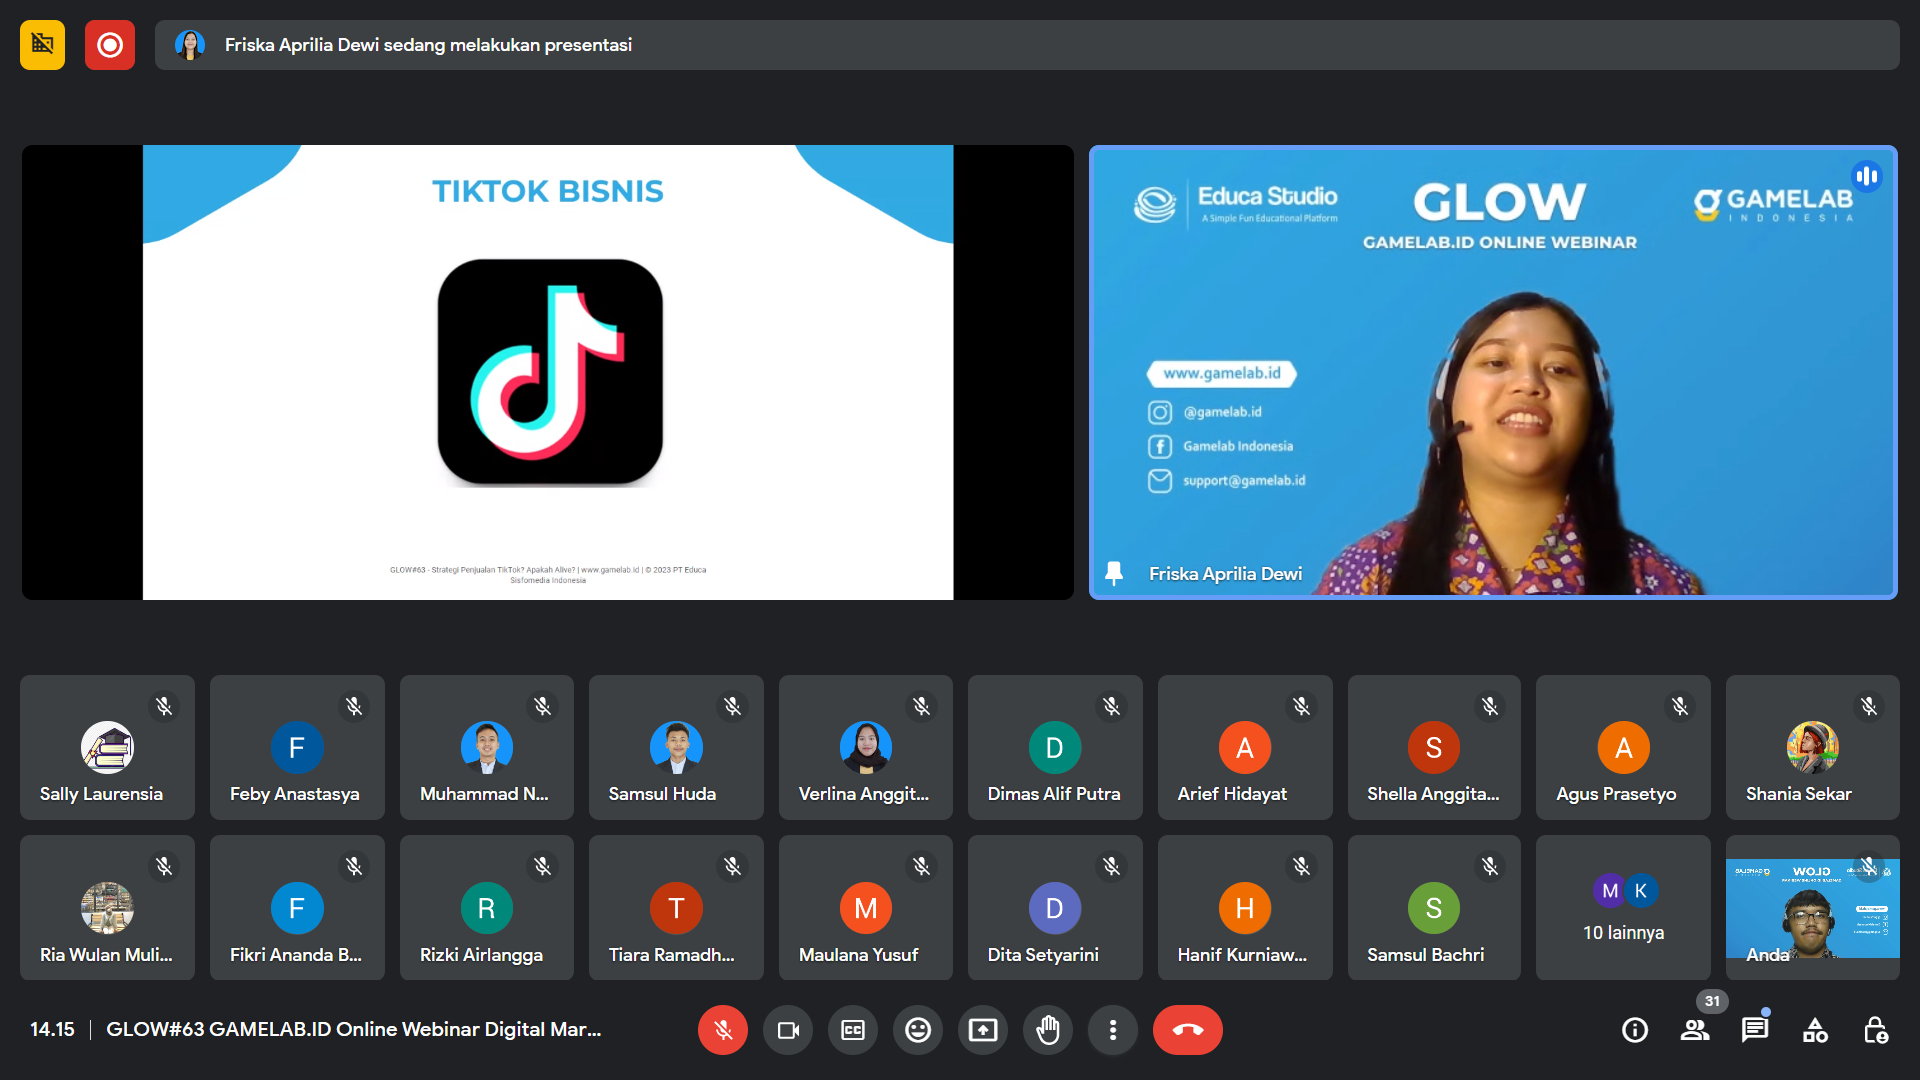Unmute microphone using red mic button
This screenshot has height=1080, width=1920.
(x=723, y=1030)
